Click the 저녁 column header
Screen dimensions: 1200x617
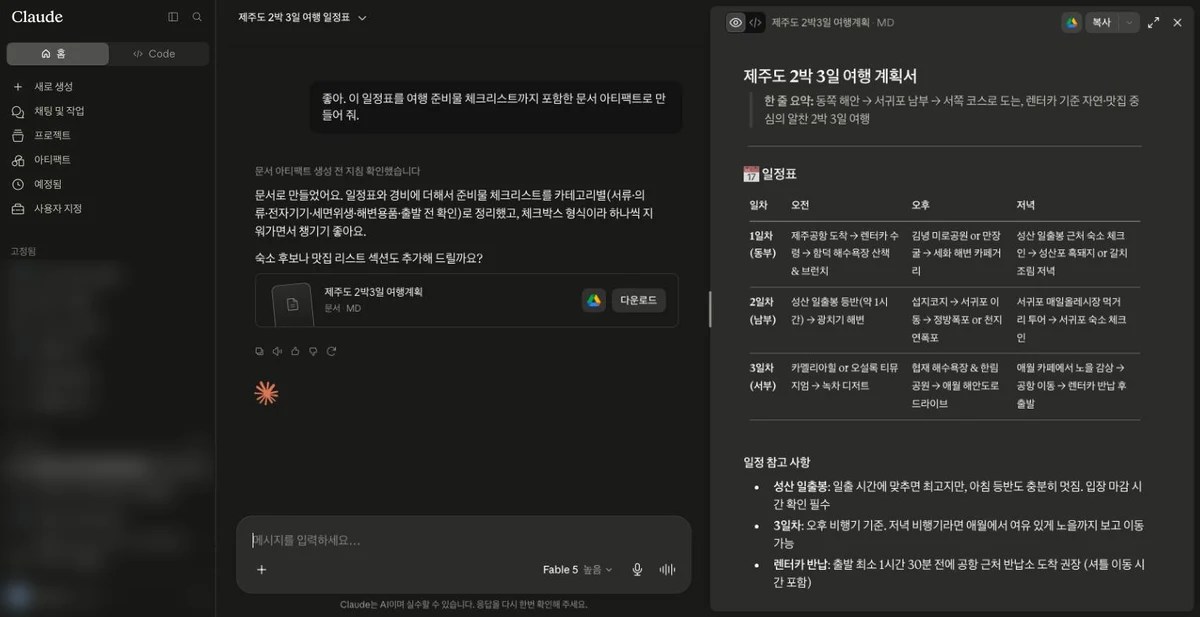coord(1025,205)
